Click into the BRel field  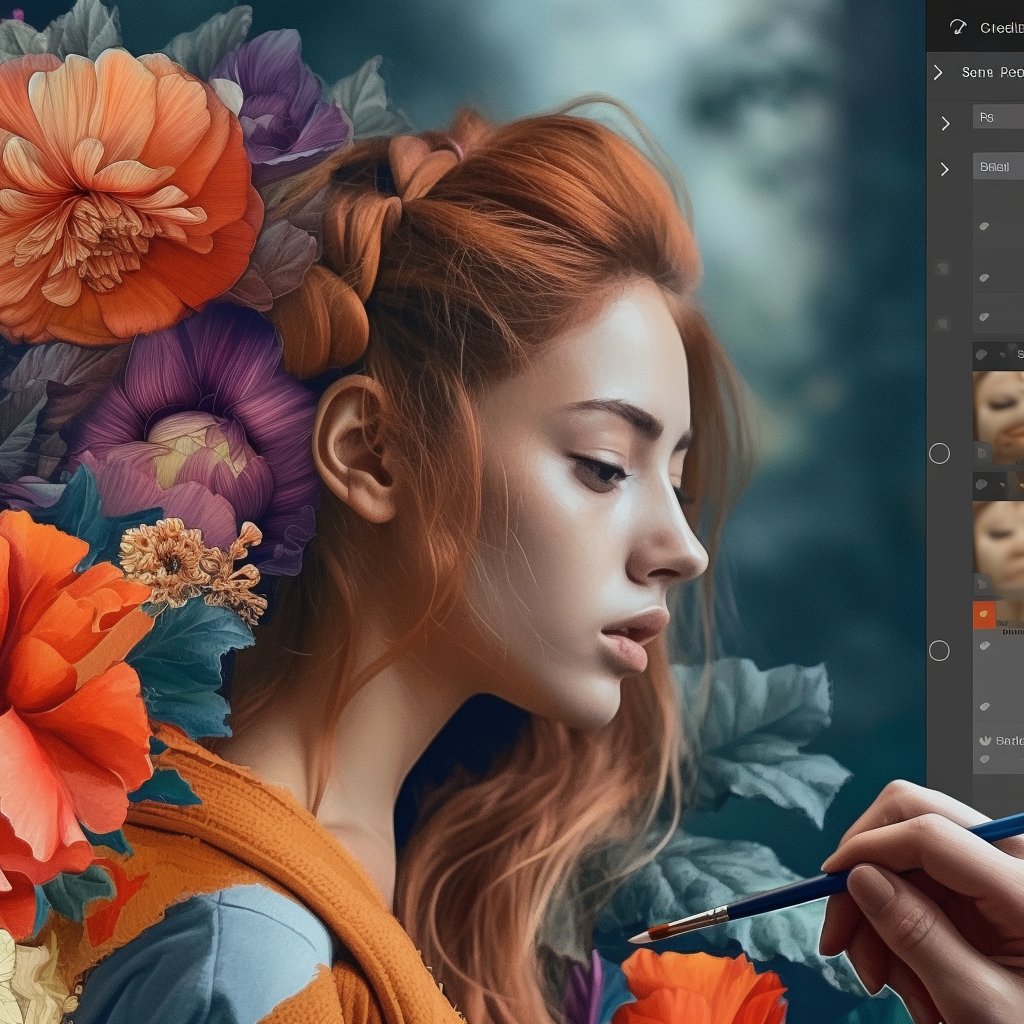click(999, 167)
